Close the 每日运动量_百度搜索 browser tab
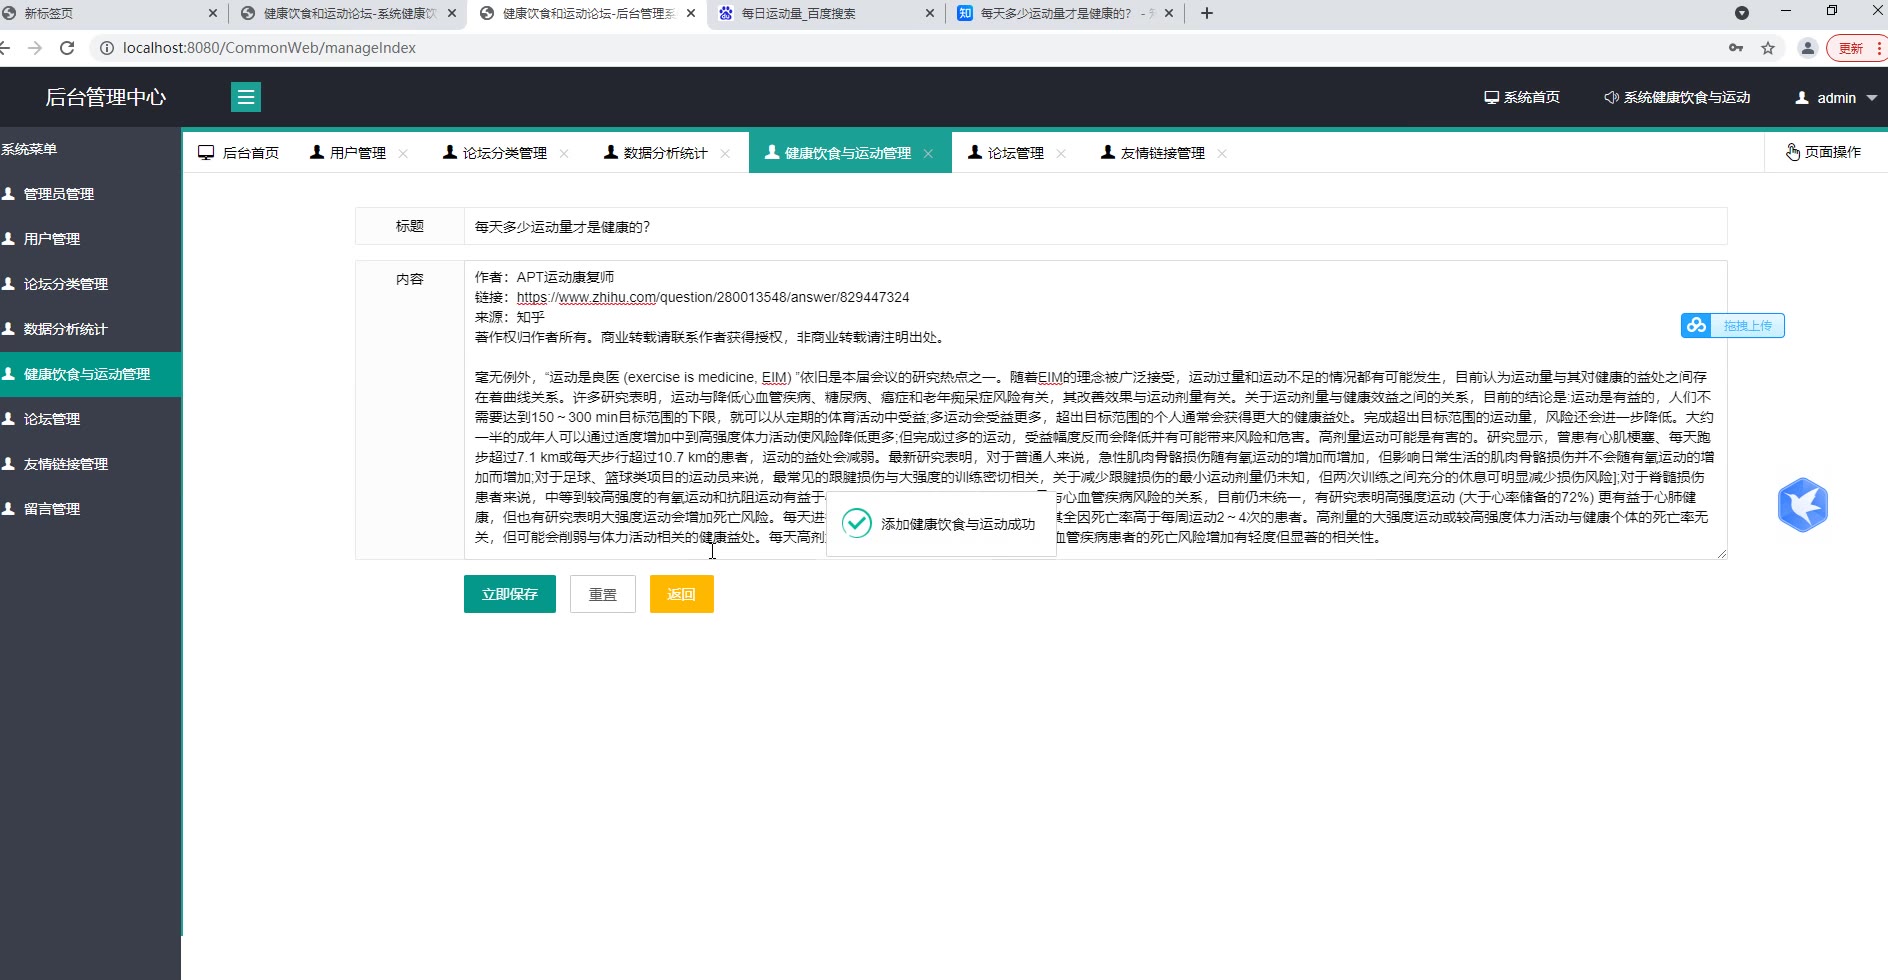Screen dimensions: 1888x980 (x=930, y=13)
